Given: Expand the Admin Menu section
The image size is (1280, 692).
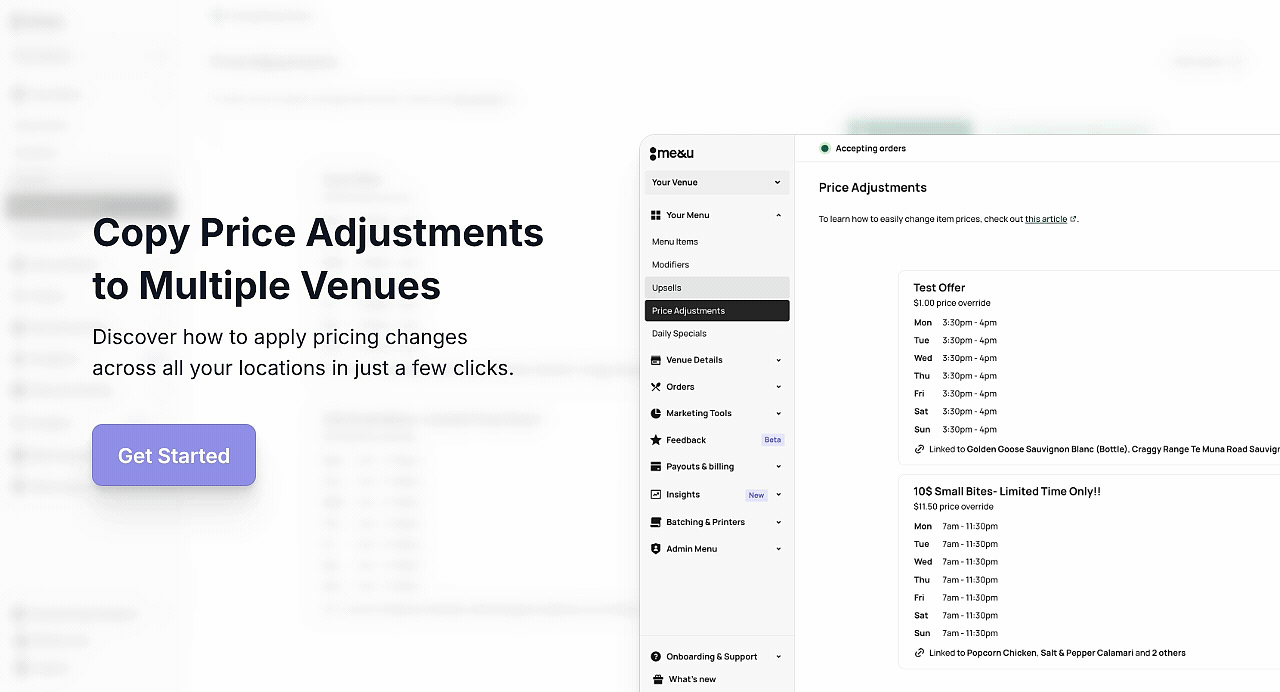Looking at the screenshot, I should (778, 549).
